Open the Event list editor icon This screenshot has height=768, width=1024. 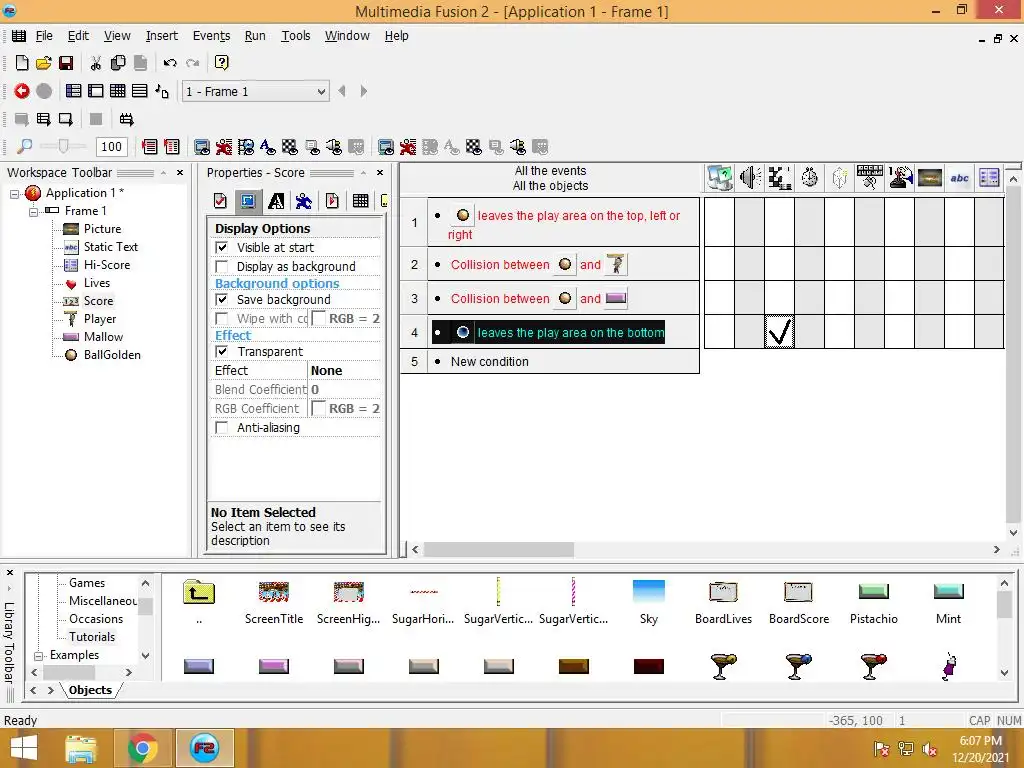pos(140,91)
